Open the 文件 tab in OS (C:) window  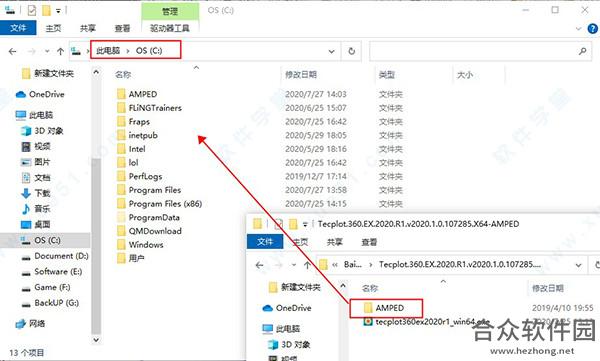point(18,28)
